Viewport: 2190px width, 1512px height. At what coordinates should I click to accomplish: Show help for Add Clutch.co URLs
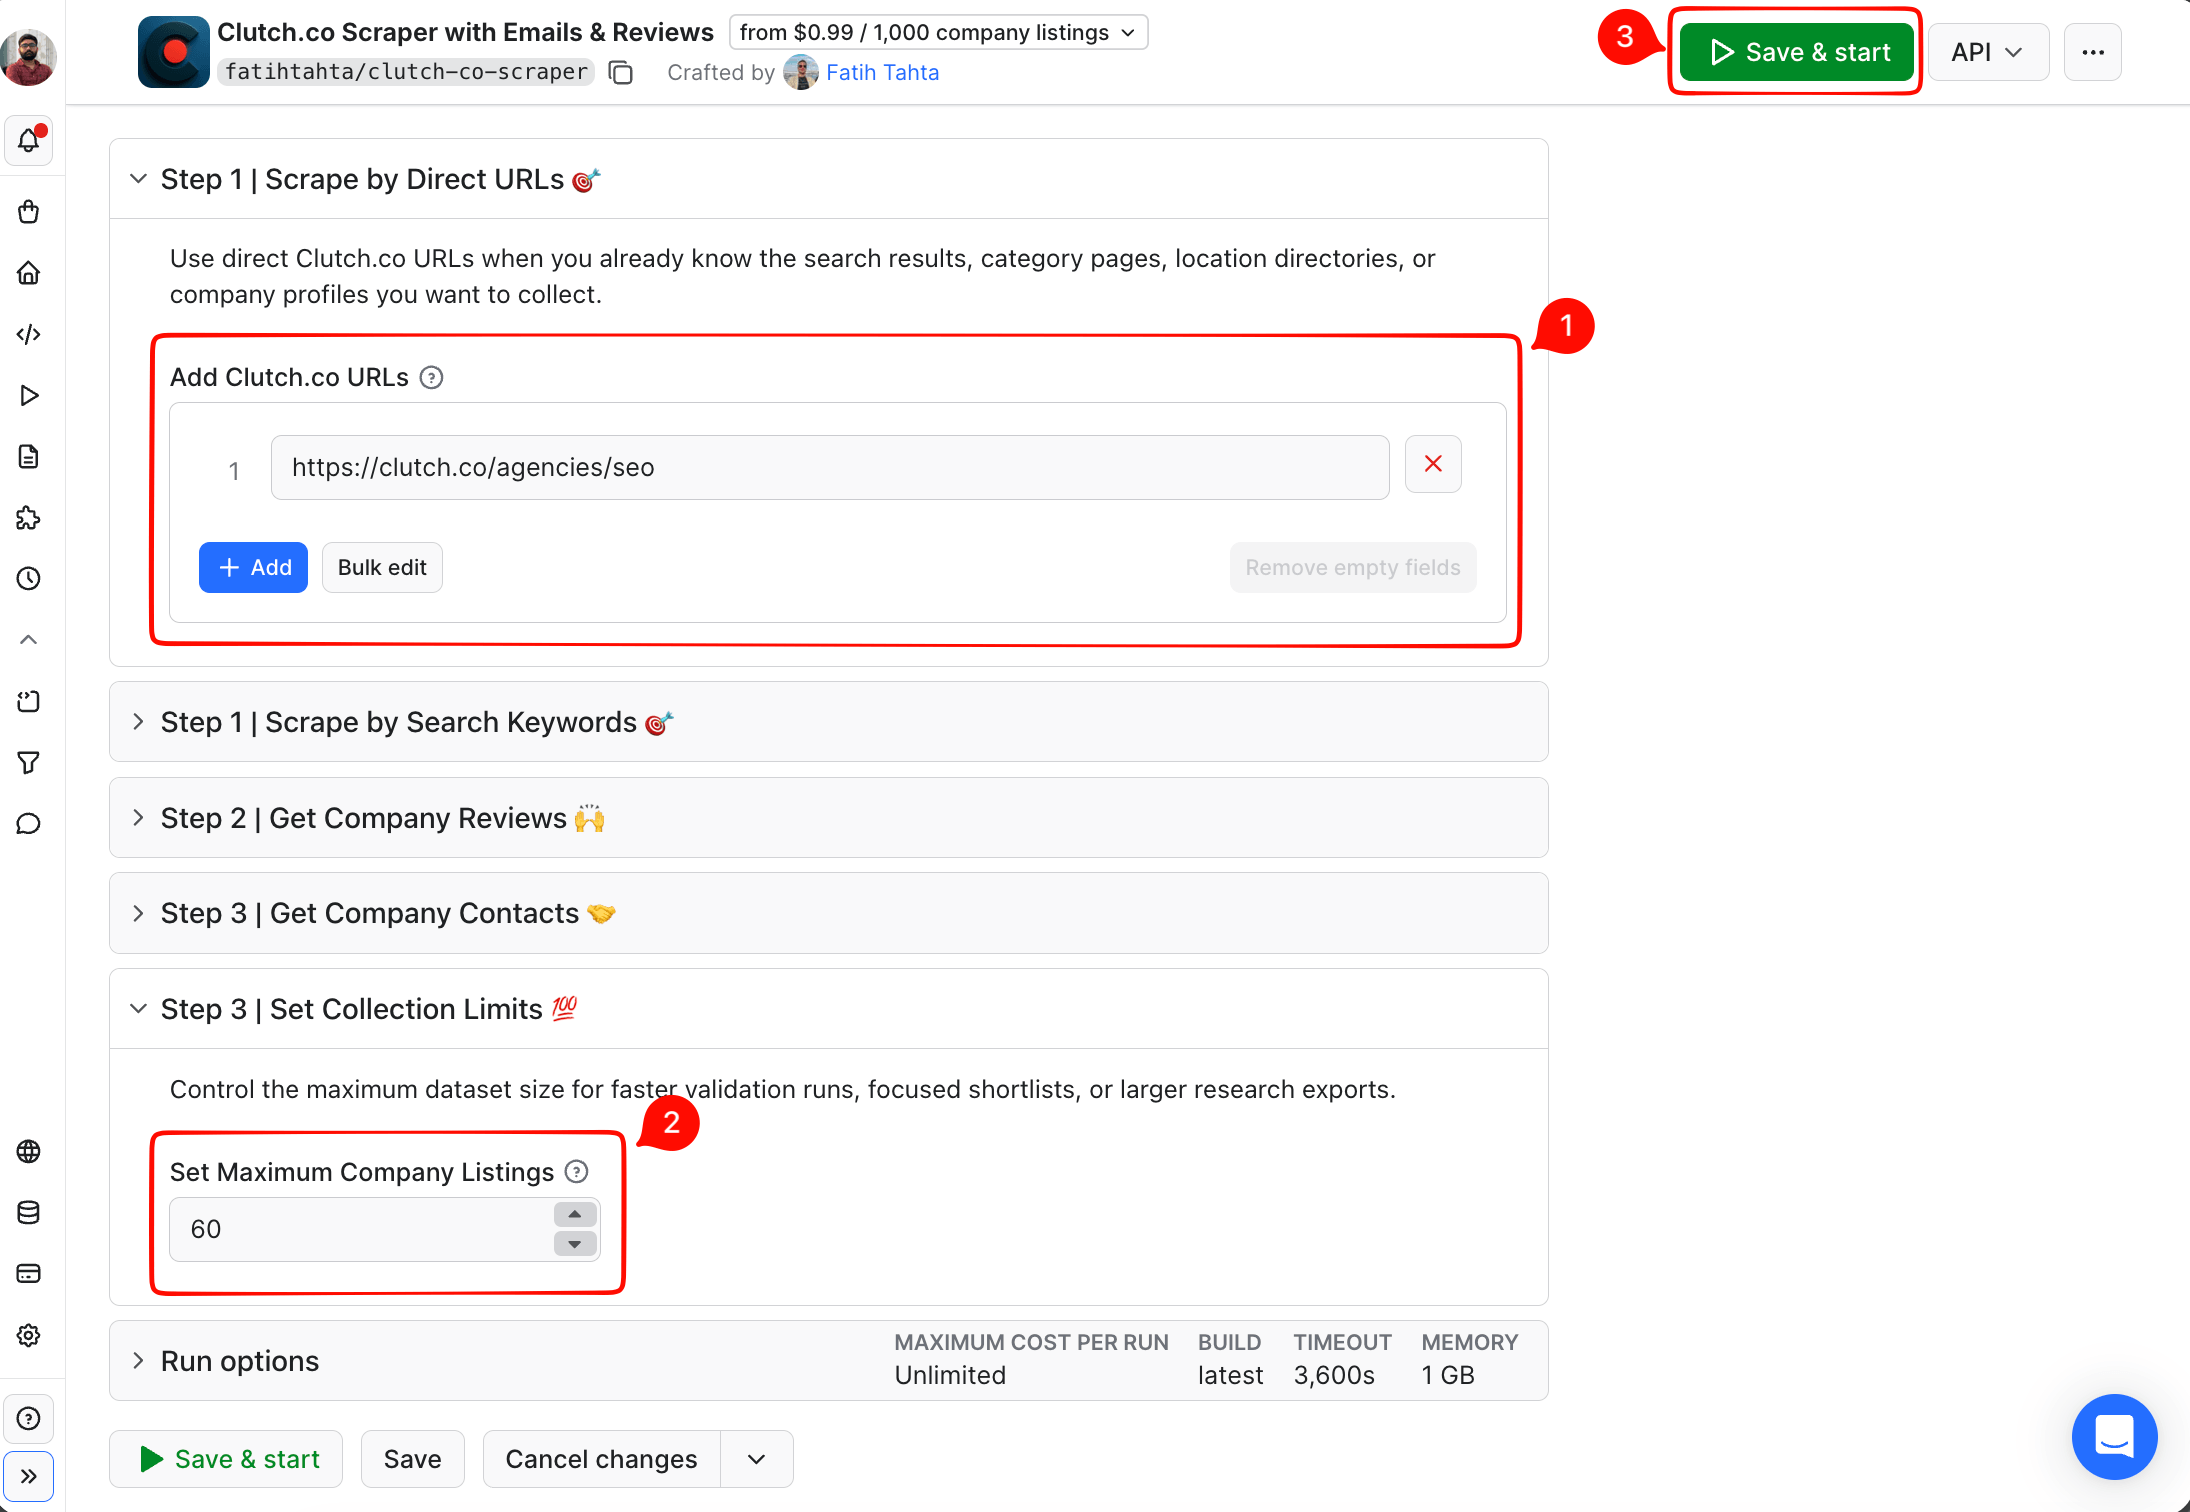coord(431,378)
